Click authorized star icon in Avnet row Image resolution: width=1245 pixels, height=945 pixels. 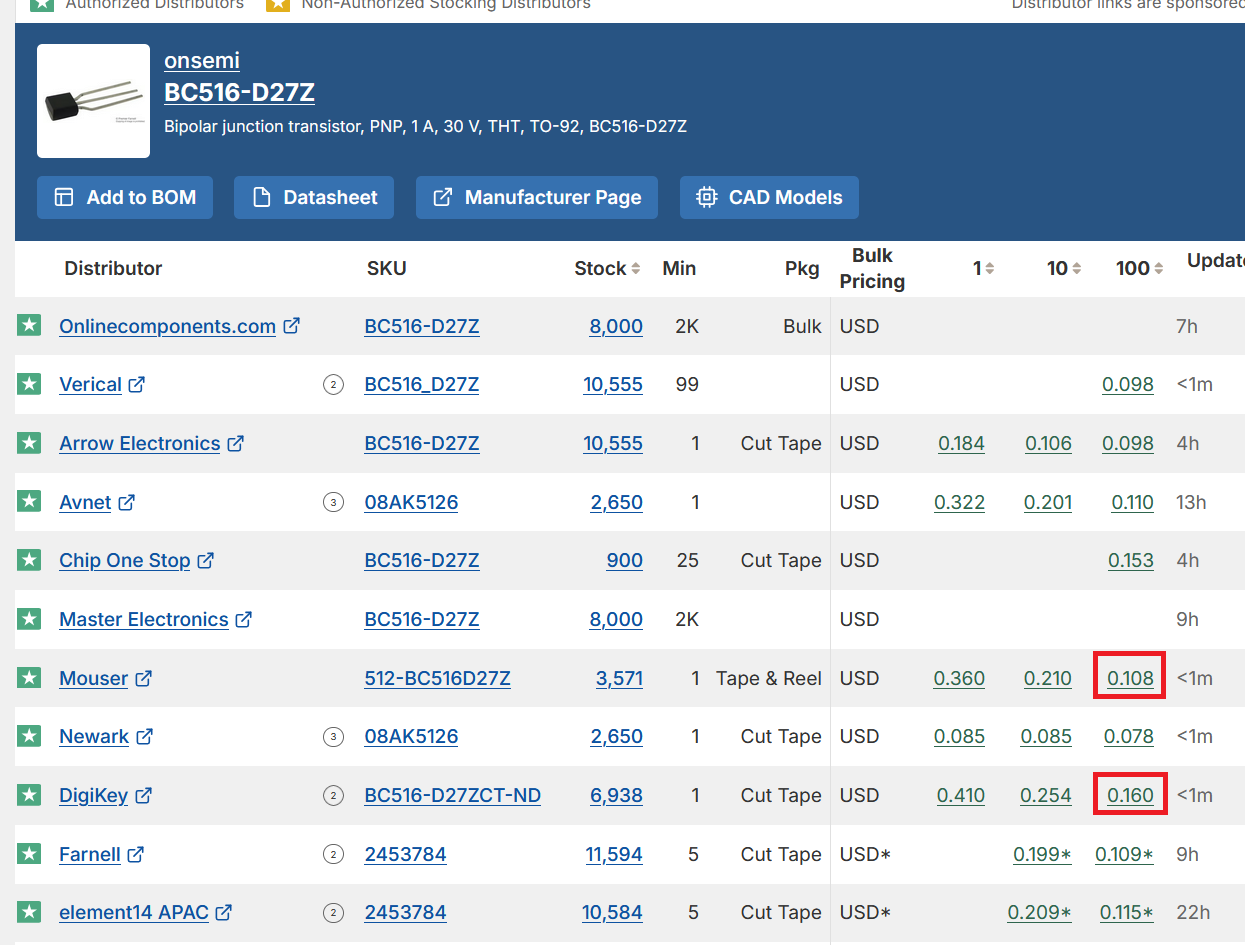(29, 501)
